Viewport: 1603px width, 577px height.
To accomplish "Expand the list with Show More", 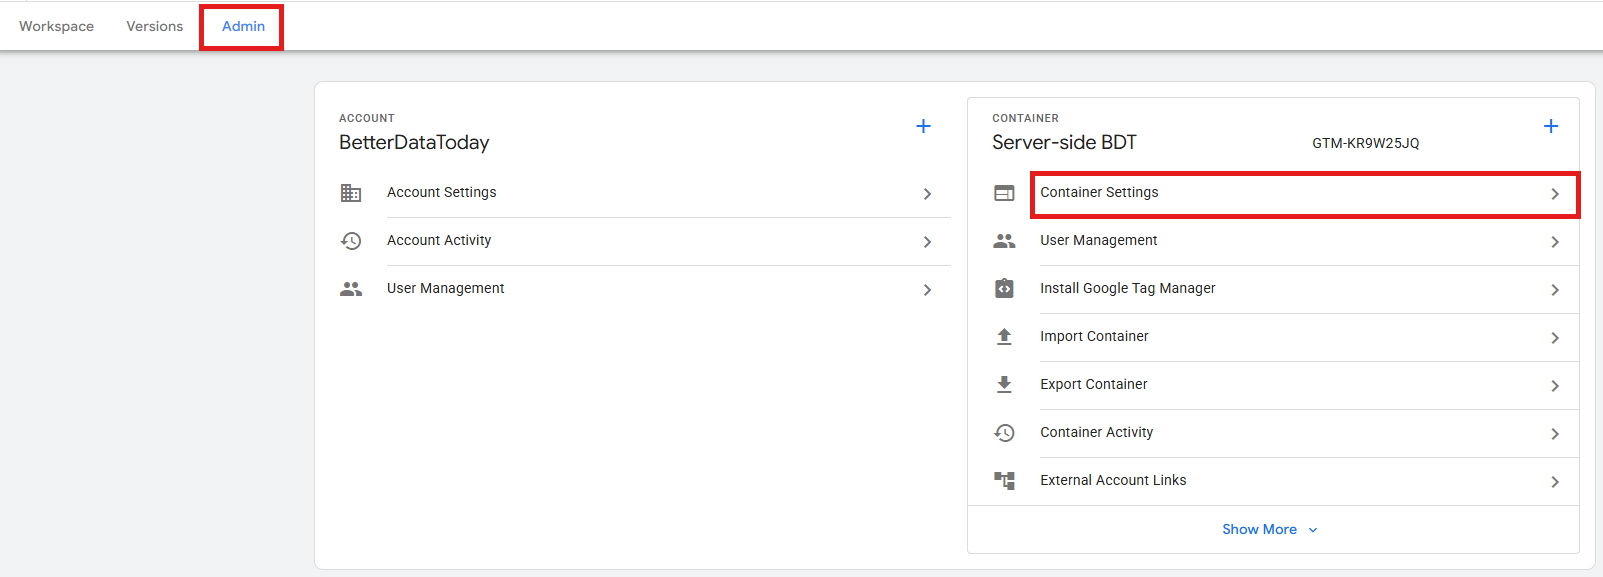I will 1270,529.
